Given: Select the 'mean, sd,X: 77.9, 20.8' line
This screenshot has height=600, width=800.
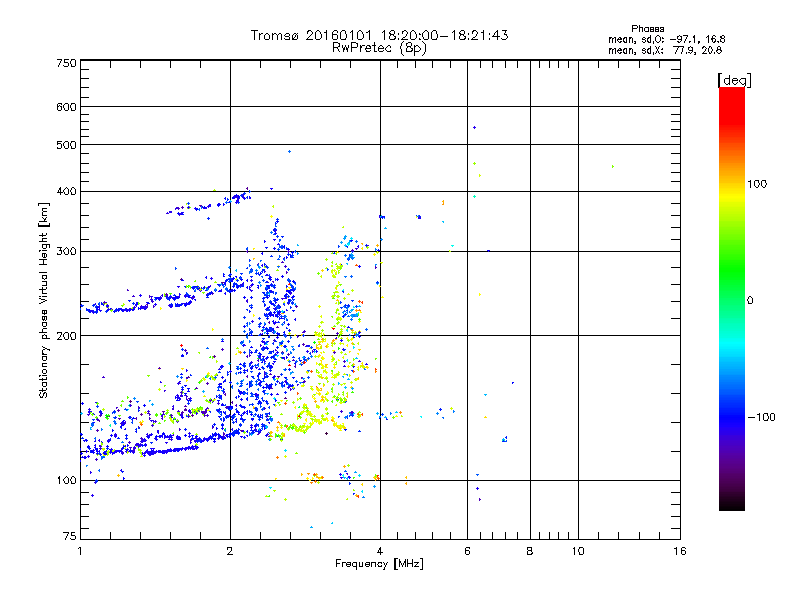Looking at the screenshot, I should (665, 50).
